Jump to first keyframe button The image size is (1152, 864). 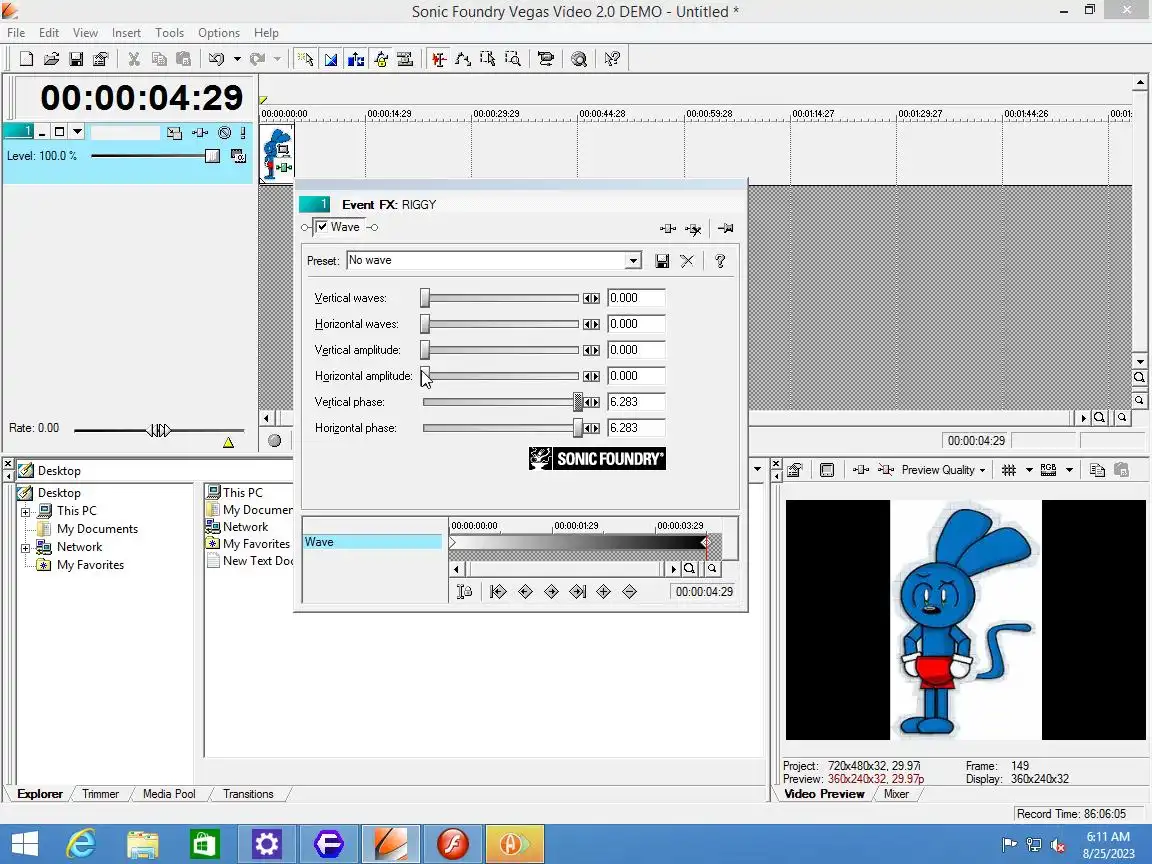click(x=498, y=591)
